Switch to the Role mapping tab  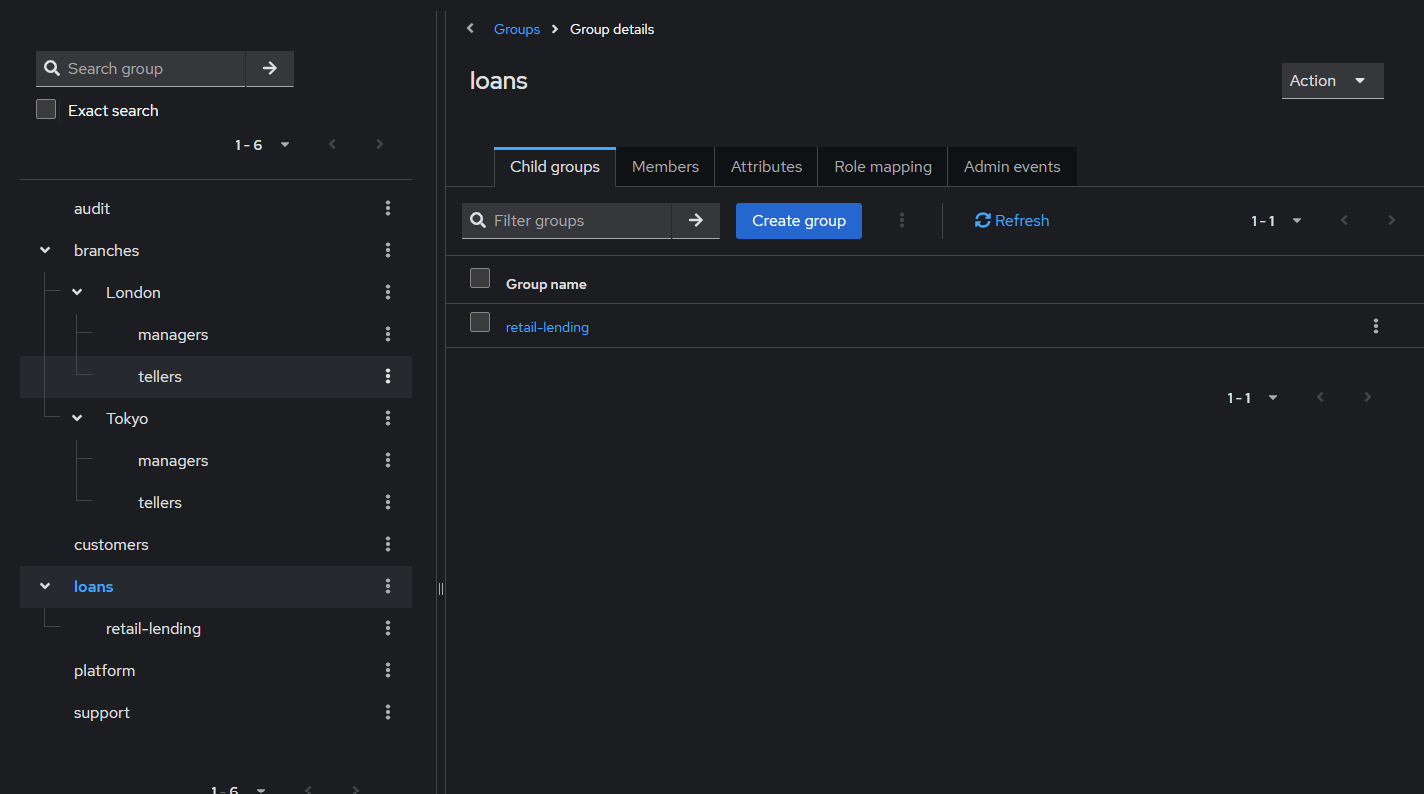883,167
